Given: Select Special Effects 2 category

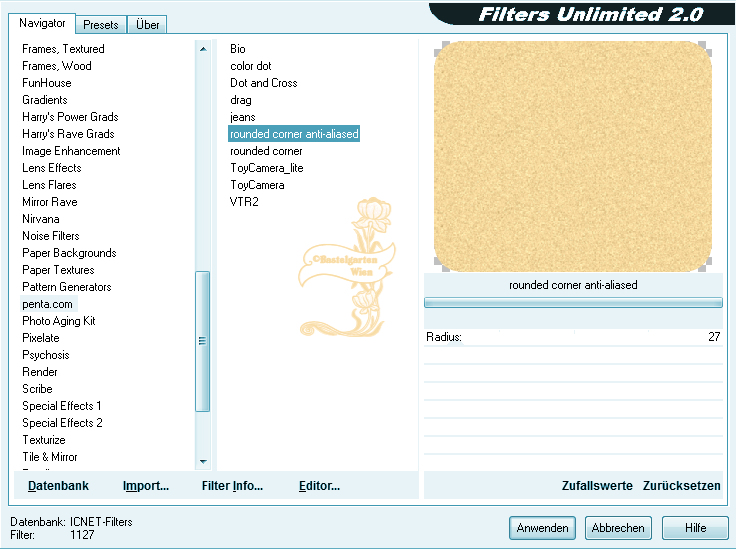Looking at the screenshot, I should coord(62,423).
